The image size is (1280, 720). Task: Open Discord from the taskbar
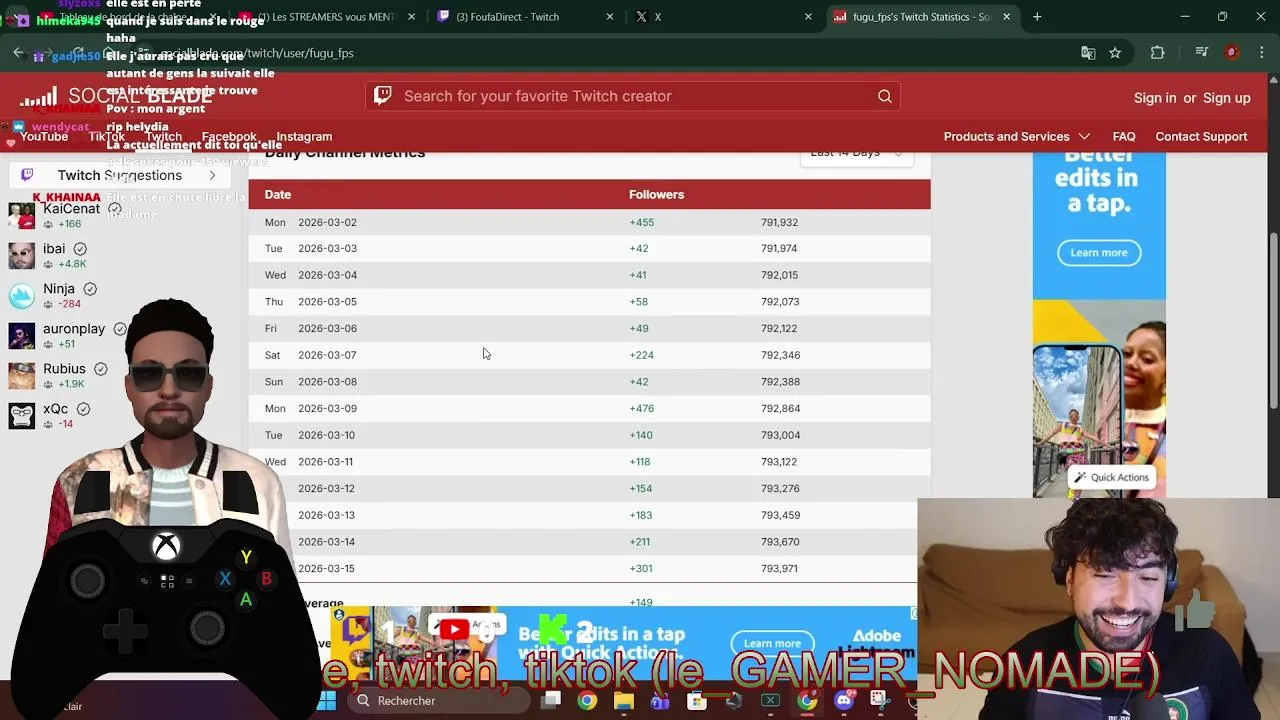click(843, 701)
